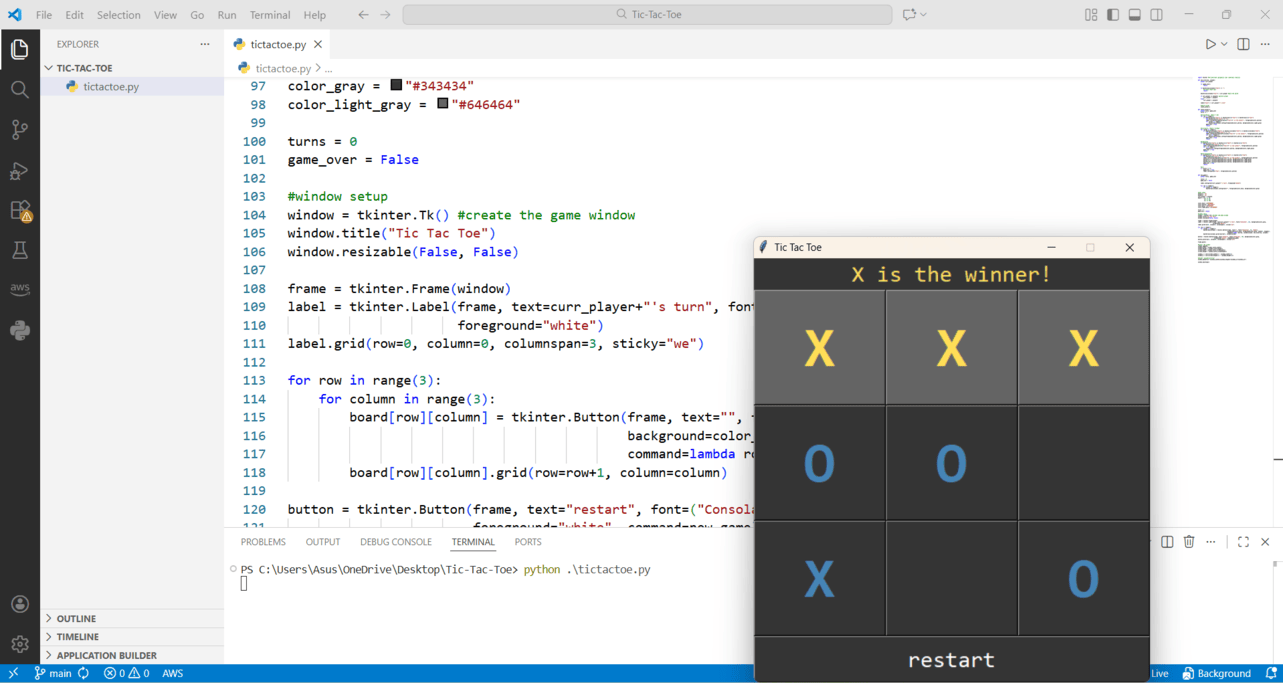Click the #343434 color swatch in code

396,86
